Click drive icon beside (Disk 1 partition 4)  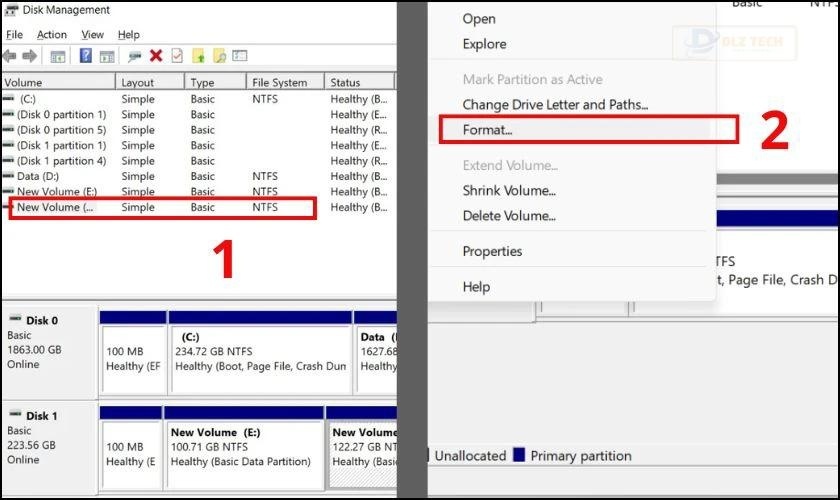tap(9, 160)
